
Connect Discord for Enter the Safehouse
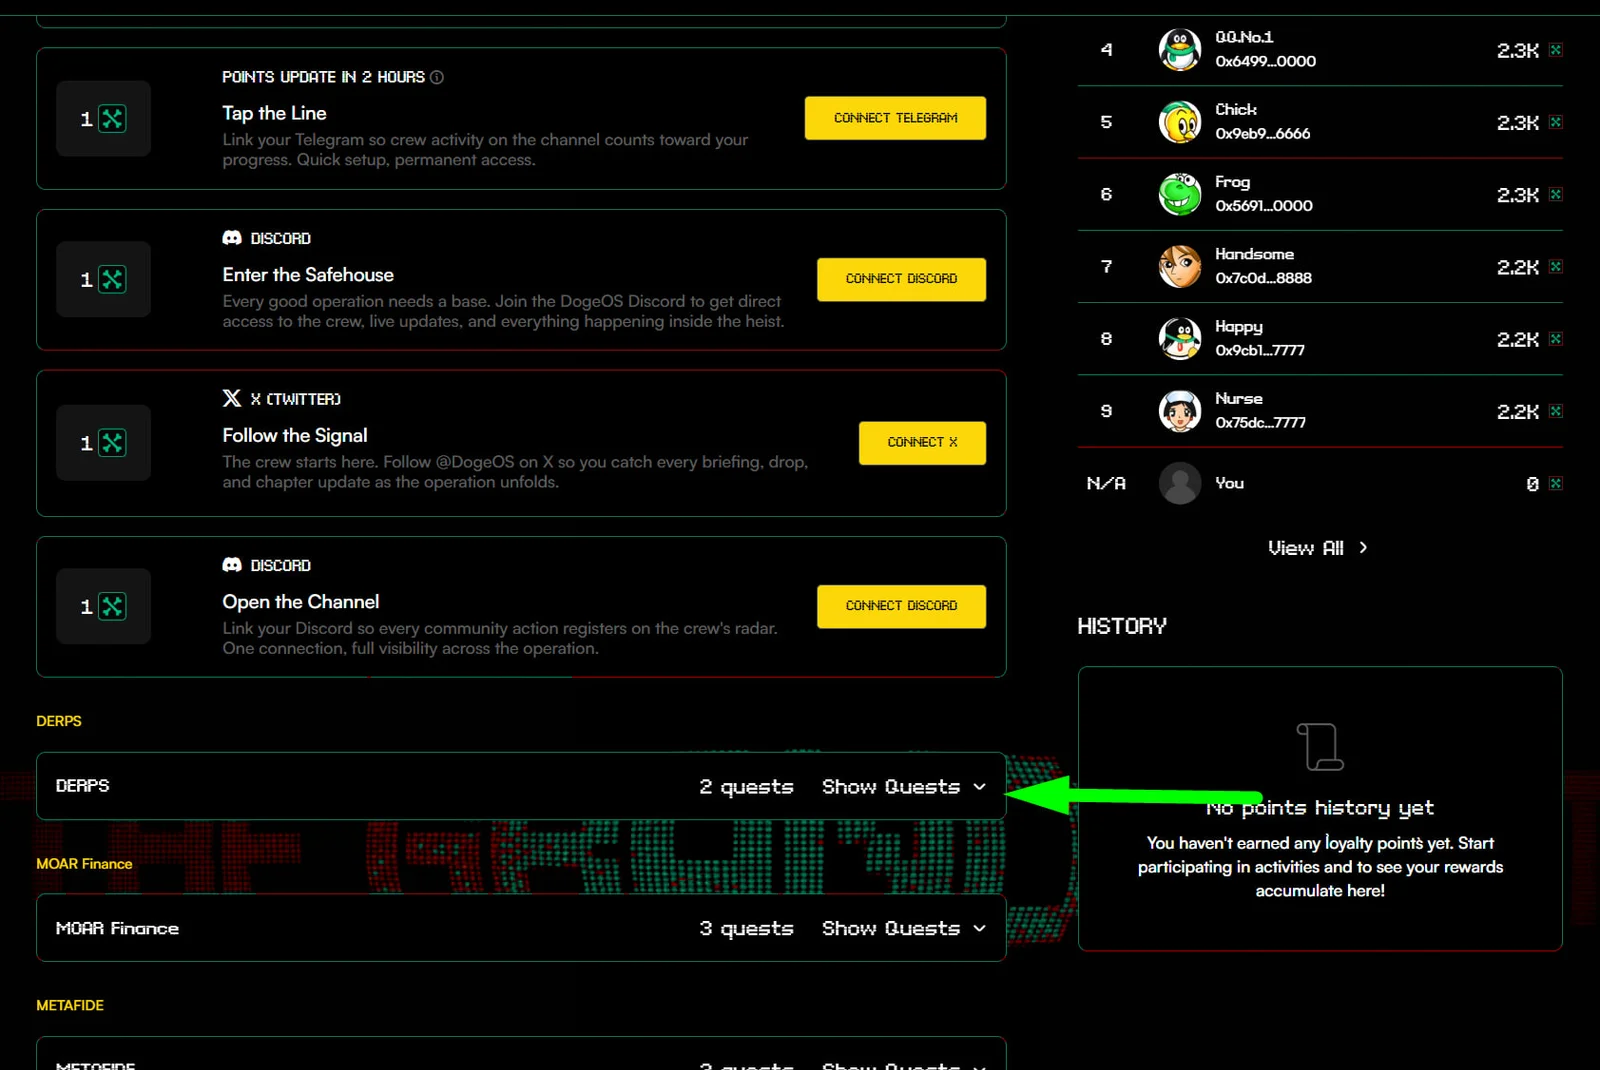pos(901,279)
